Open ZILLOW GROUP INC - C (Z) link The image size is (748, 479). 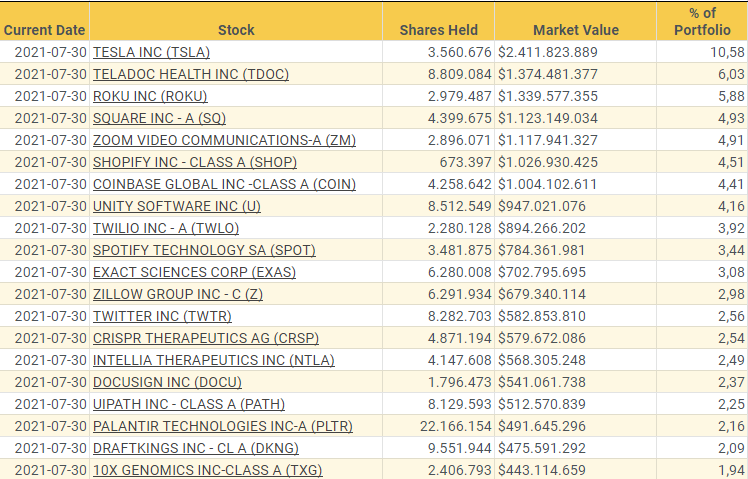(x=177, y=293)
